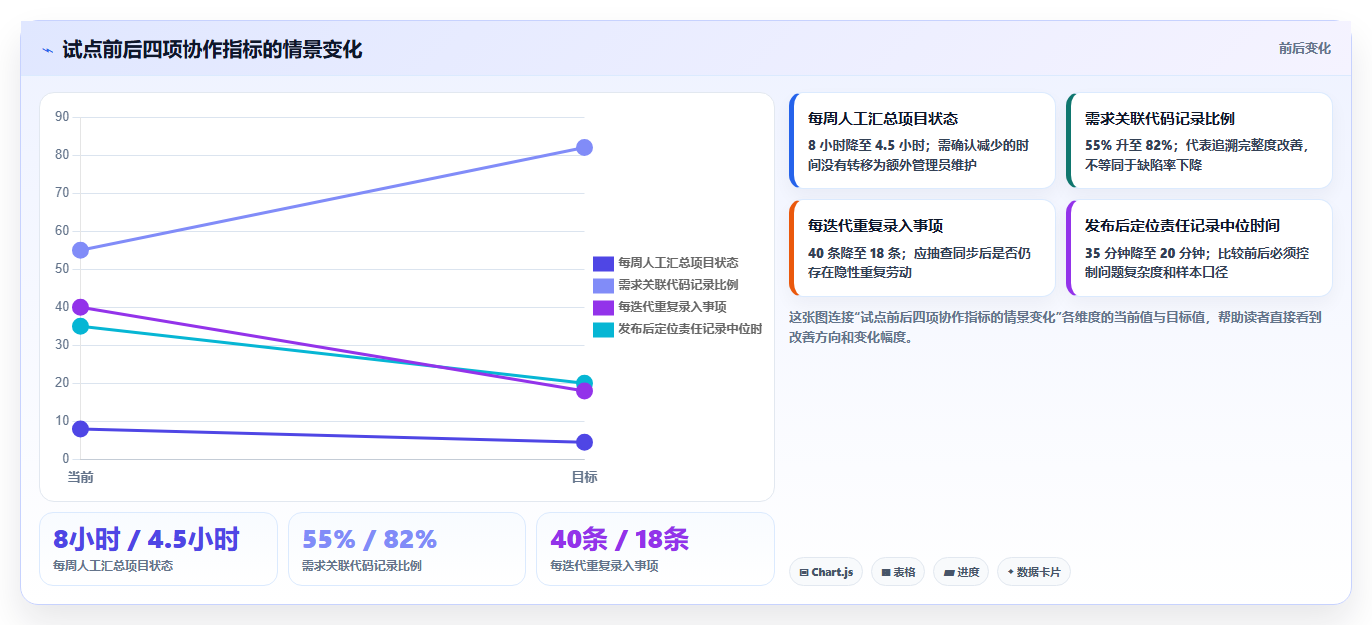Image resolution: width=1372 pixels, height=625 pixels.
Task: Open the 每迭代重复录入事项 info card title
Action: [x=876, y=225]
